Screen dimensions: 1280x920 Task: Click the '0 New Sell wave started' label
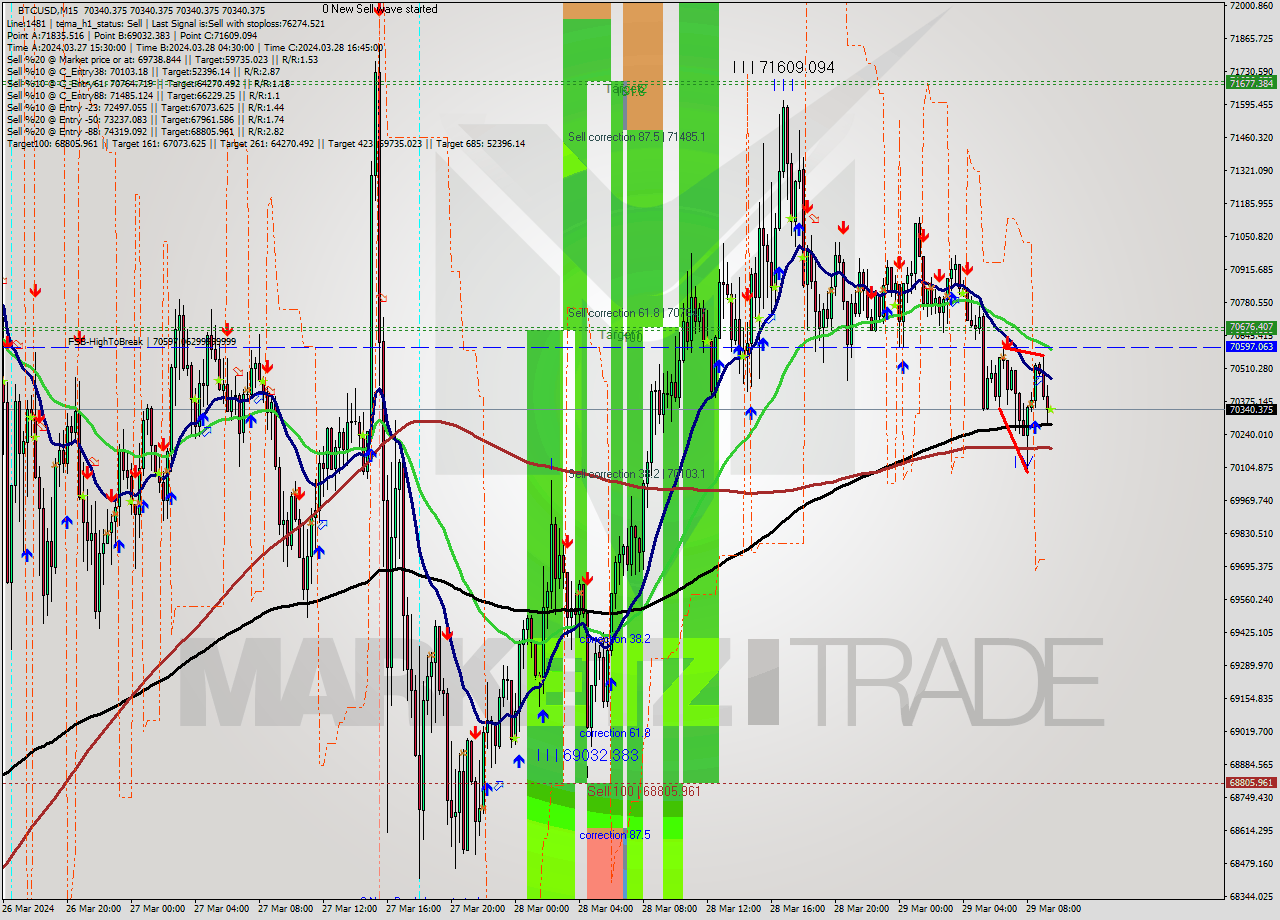pyautogui.click(x=379, y=9)
